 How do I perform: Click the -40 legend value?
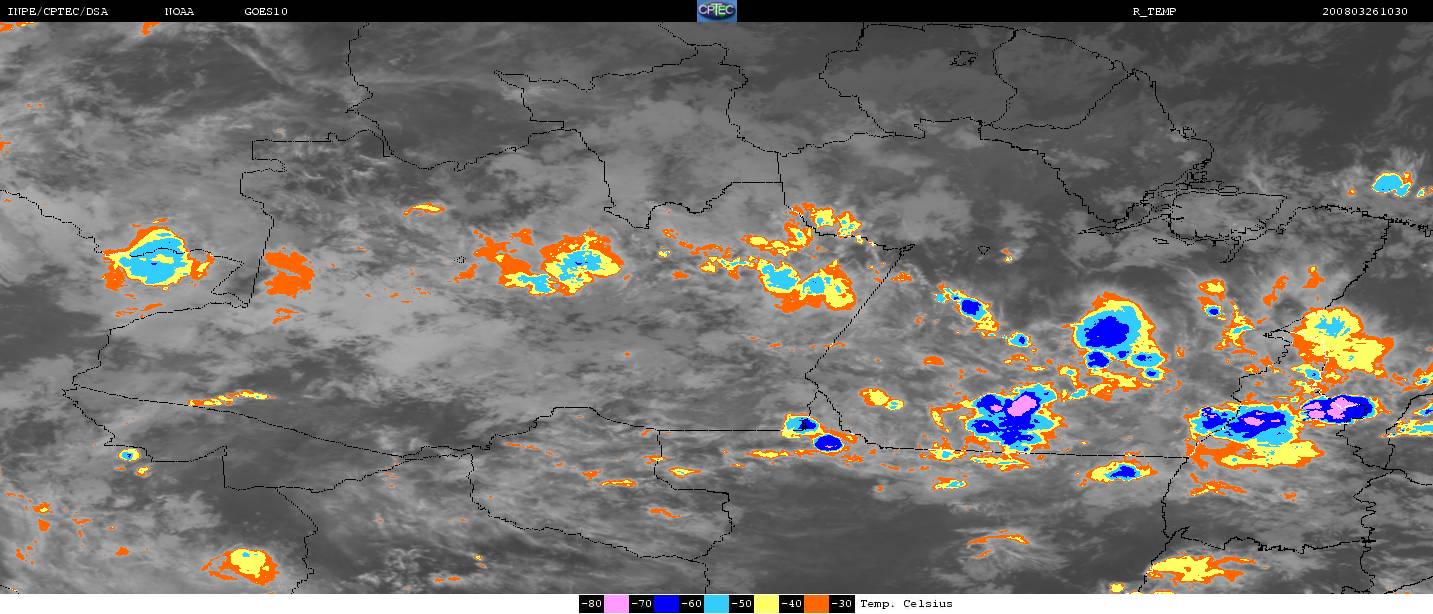791,603
